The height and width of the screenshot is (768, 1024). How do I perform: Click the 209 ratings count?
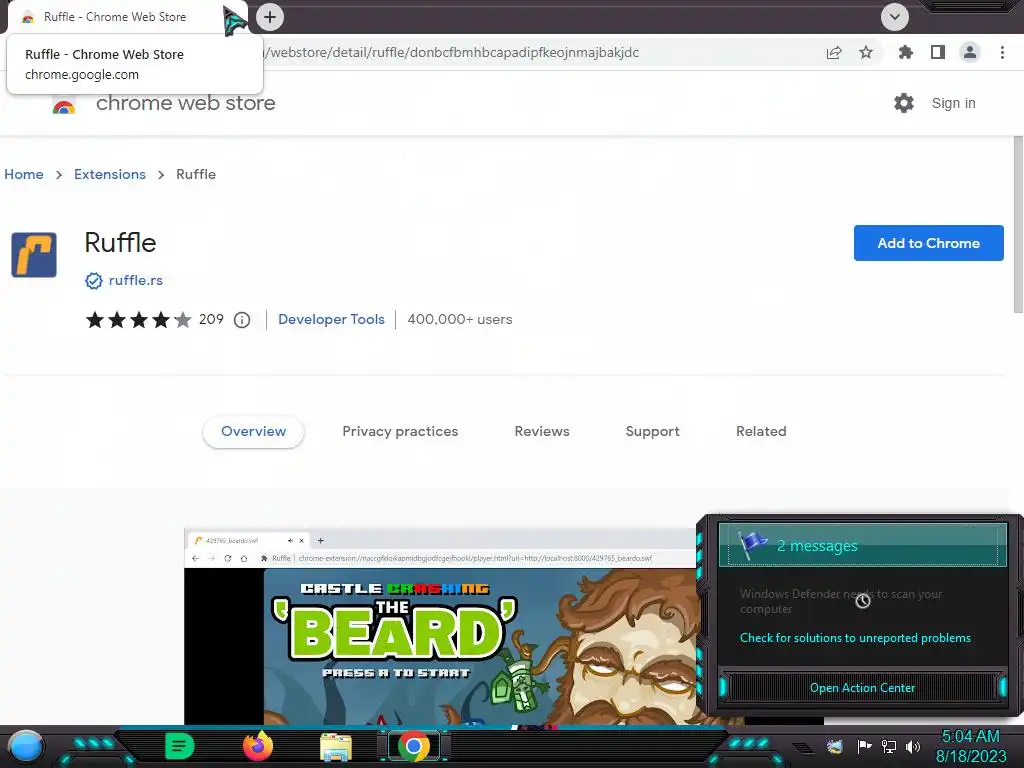click(x=211, y=319)
